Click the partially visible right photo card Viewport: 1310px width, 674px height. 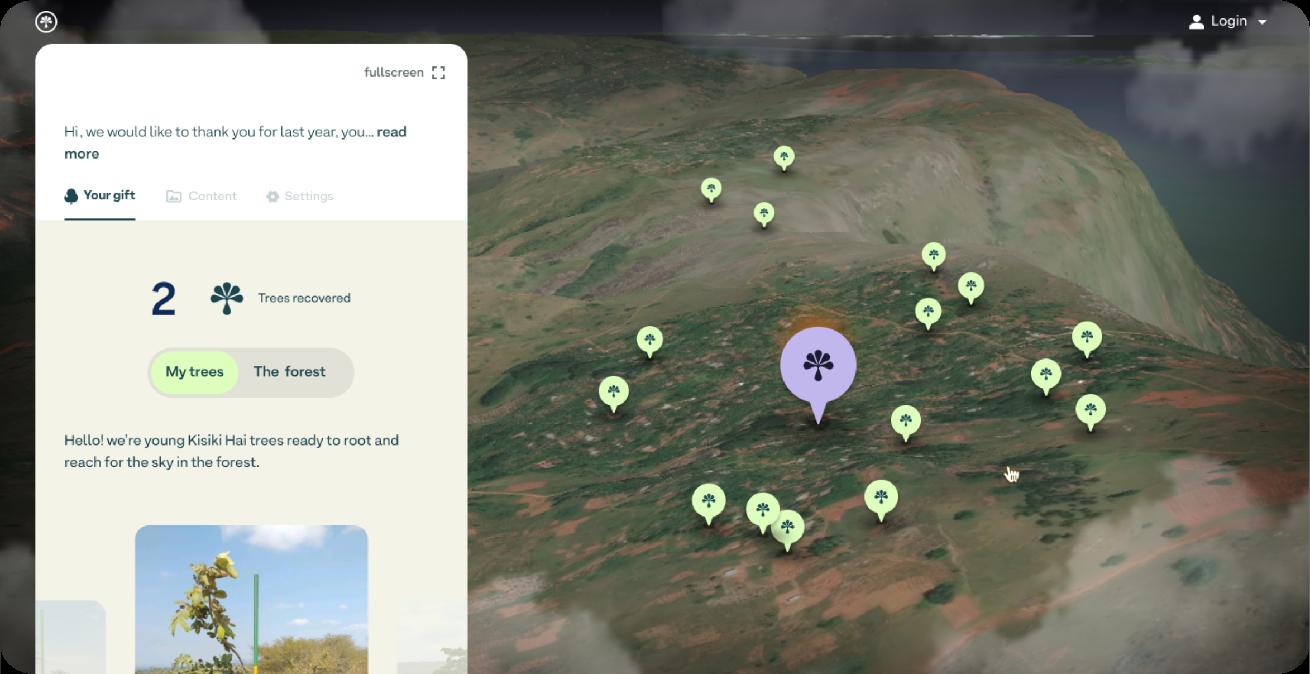point(432,636)
